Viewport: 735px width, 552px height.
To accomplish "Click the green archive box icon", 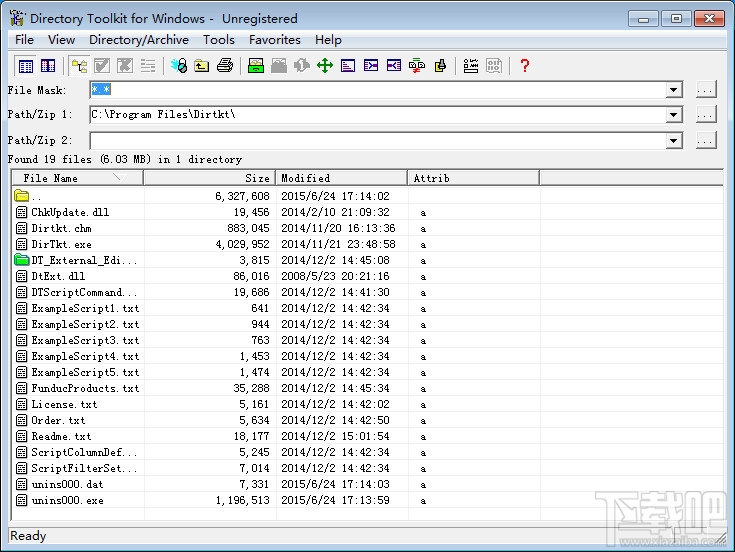I will 255,66.
